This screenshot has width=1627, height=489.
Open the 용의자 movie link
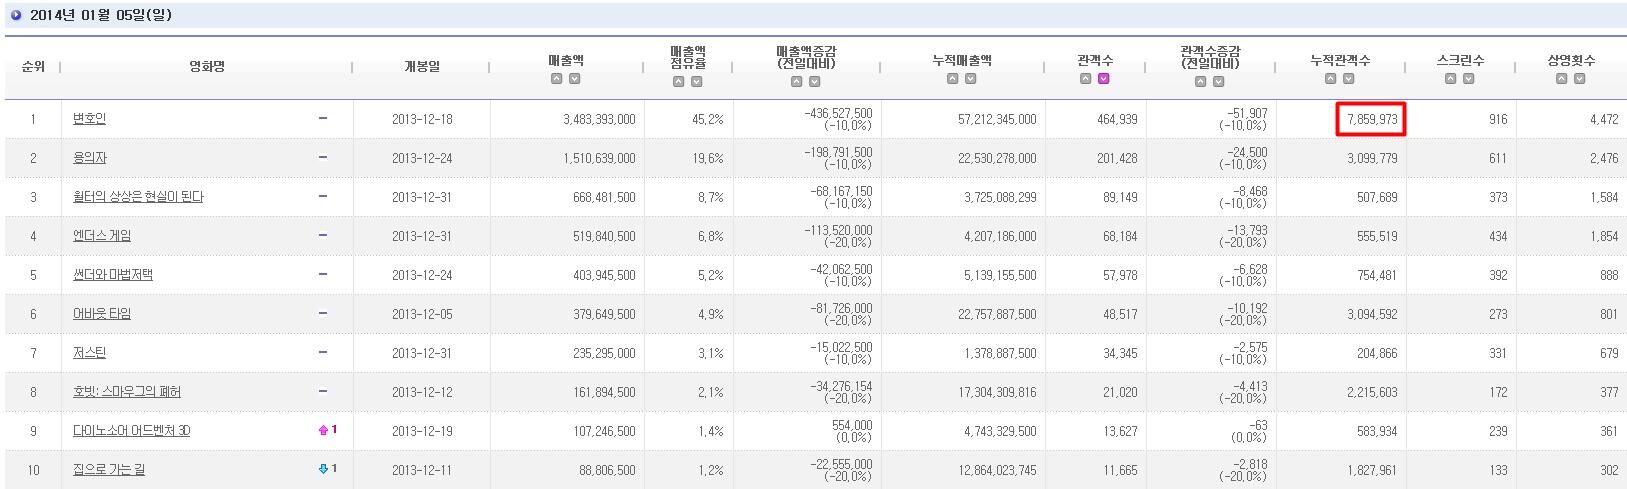click(x=89, y=158)
